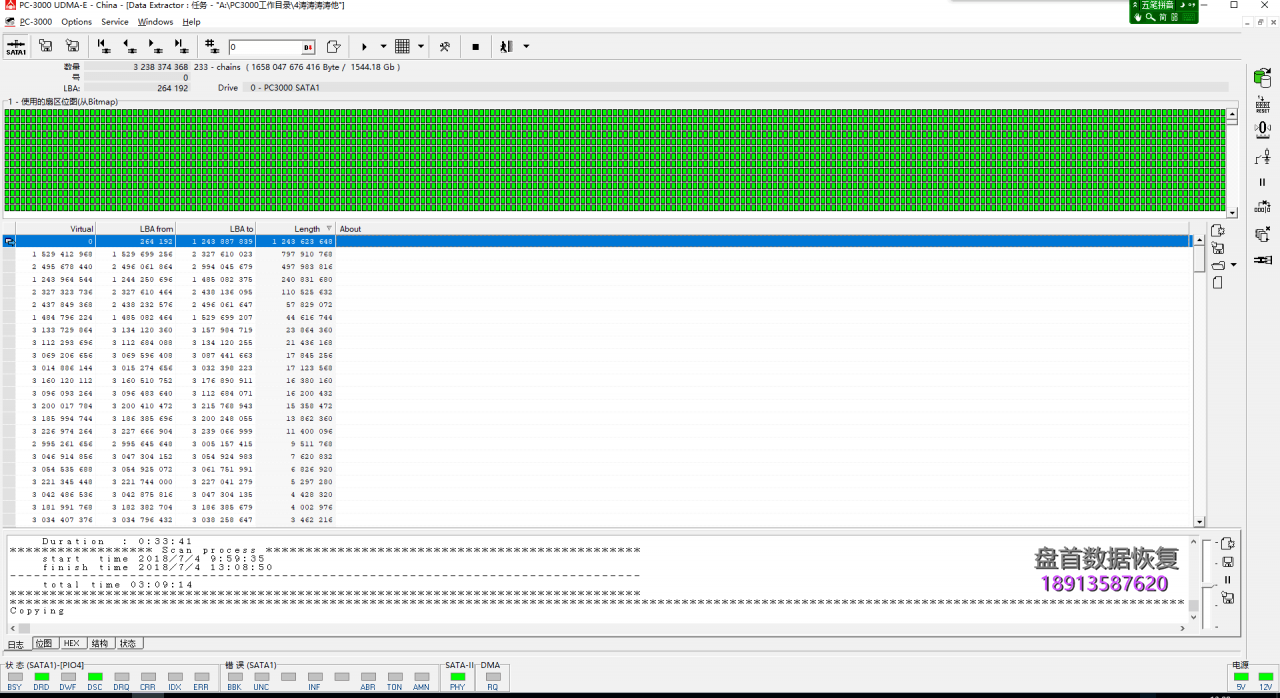Click the RESET icon in right sidebar
Image resolution: width=1280 pixels, height=698 pixels.
[1262, 104]
